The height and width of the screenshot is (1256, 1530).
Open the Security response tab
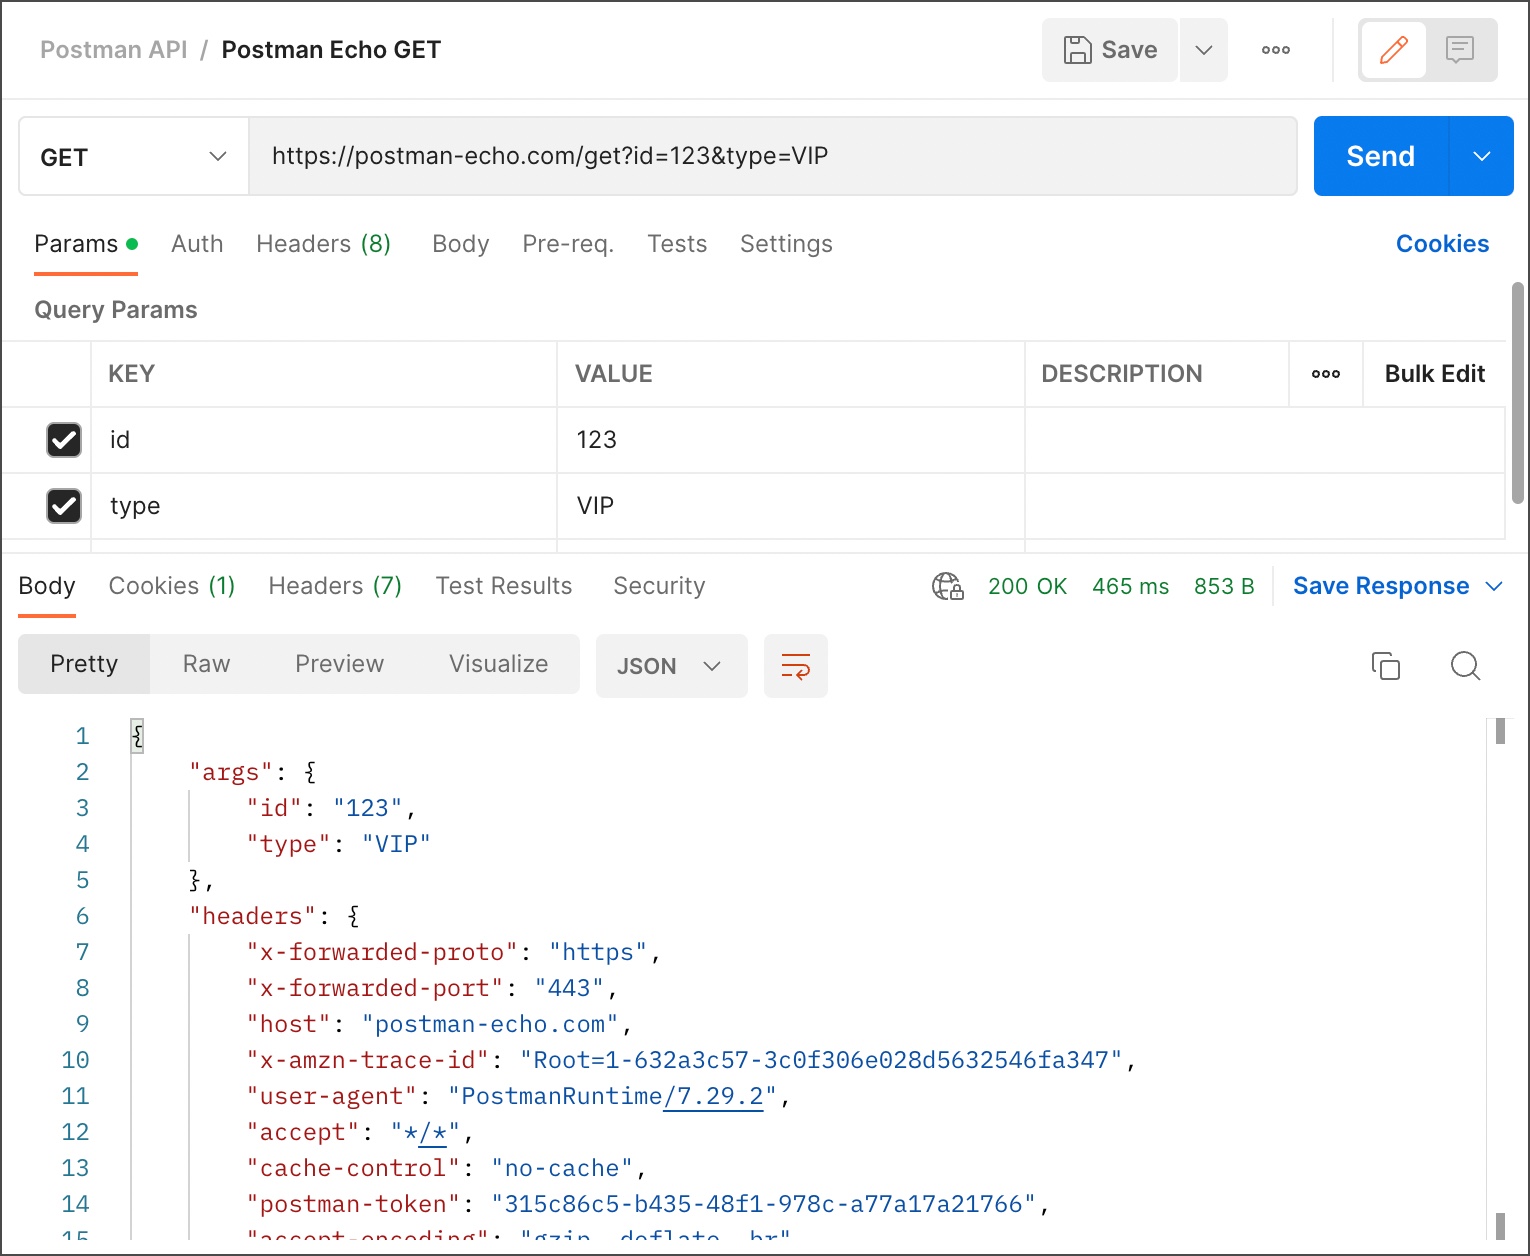point(658,586)
